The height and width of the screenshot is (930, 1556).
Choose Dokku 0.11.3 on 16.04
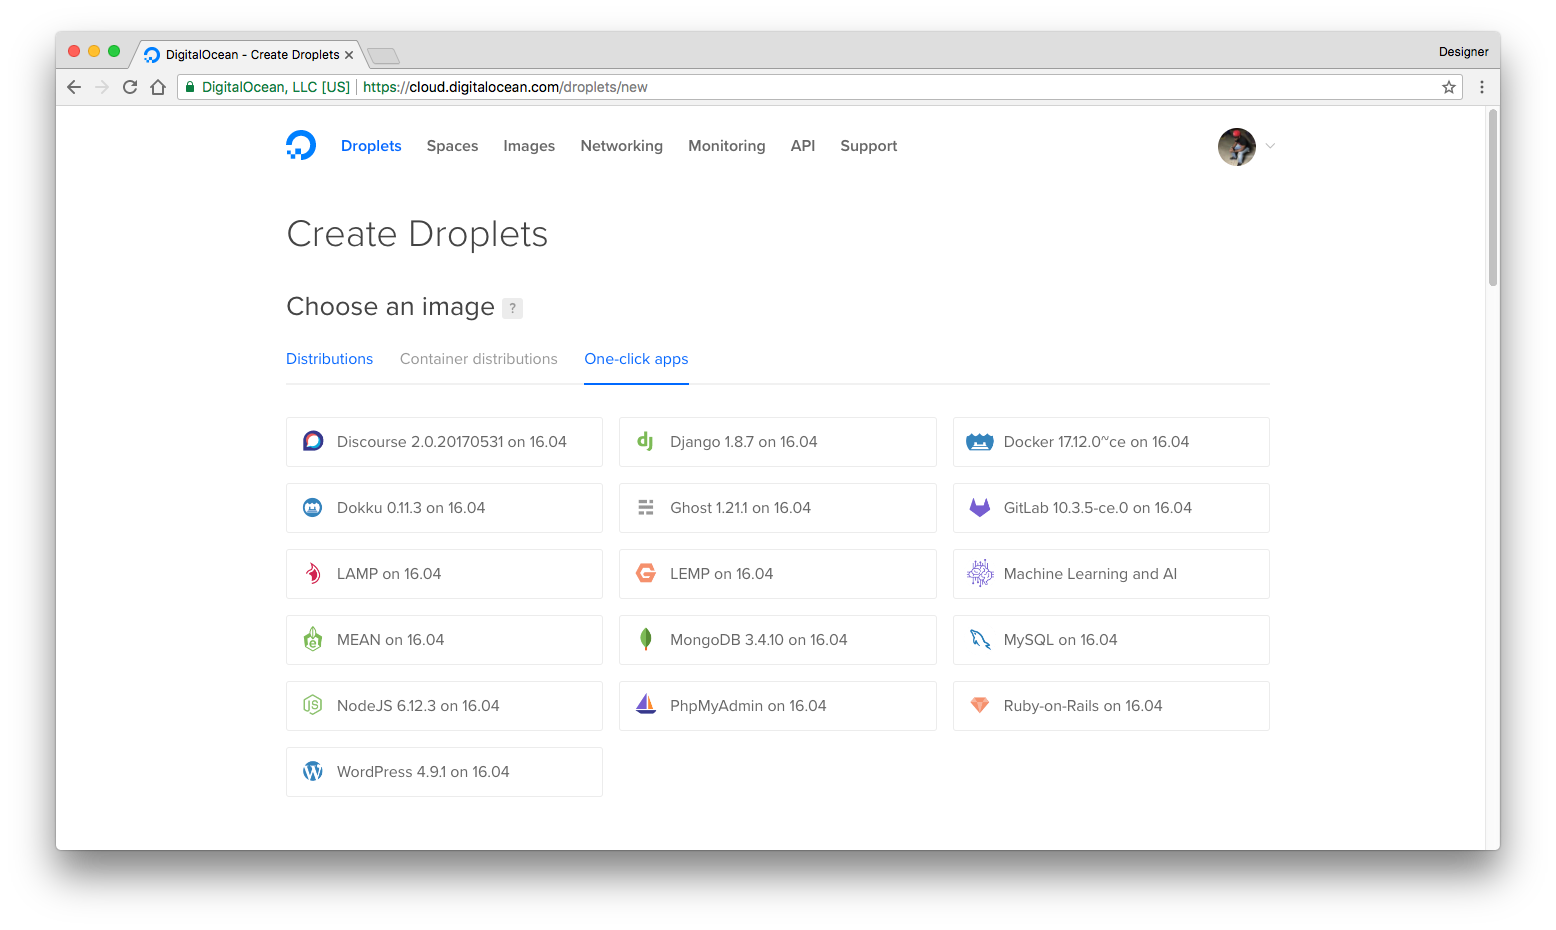pyautogui.click(x=444, y=508)
